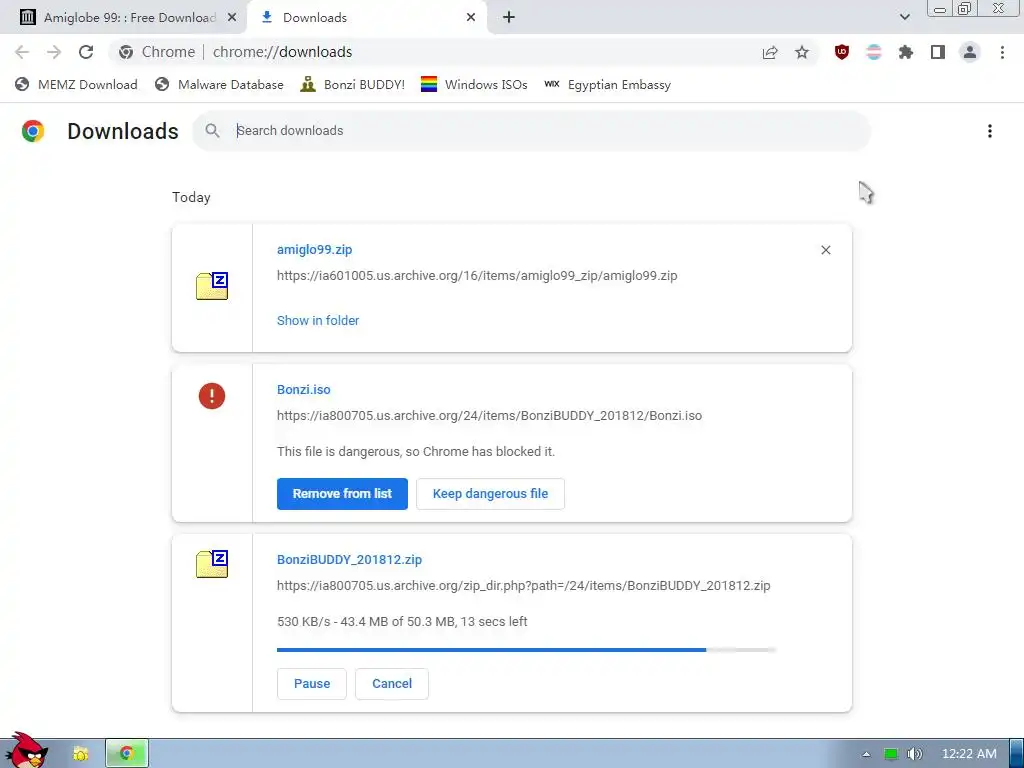
Task: Go forward with the arrow button
Action: pos(54,52)
